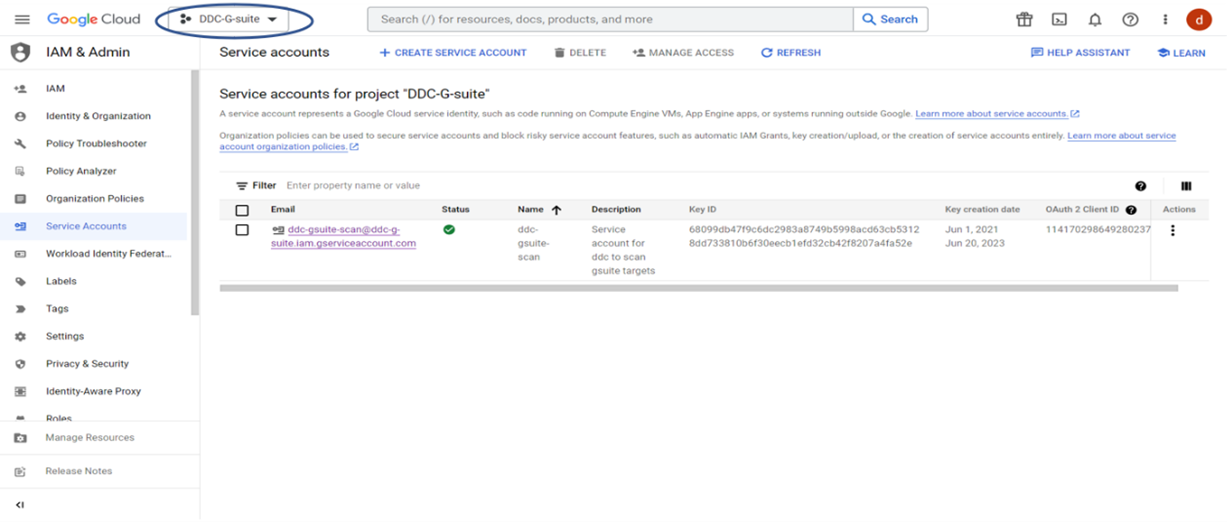Open the row Actions three-dot menu
Viewport: 1227px width, 522px height.
pyautogui.click(x=1173, y=230)
